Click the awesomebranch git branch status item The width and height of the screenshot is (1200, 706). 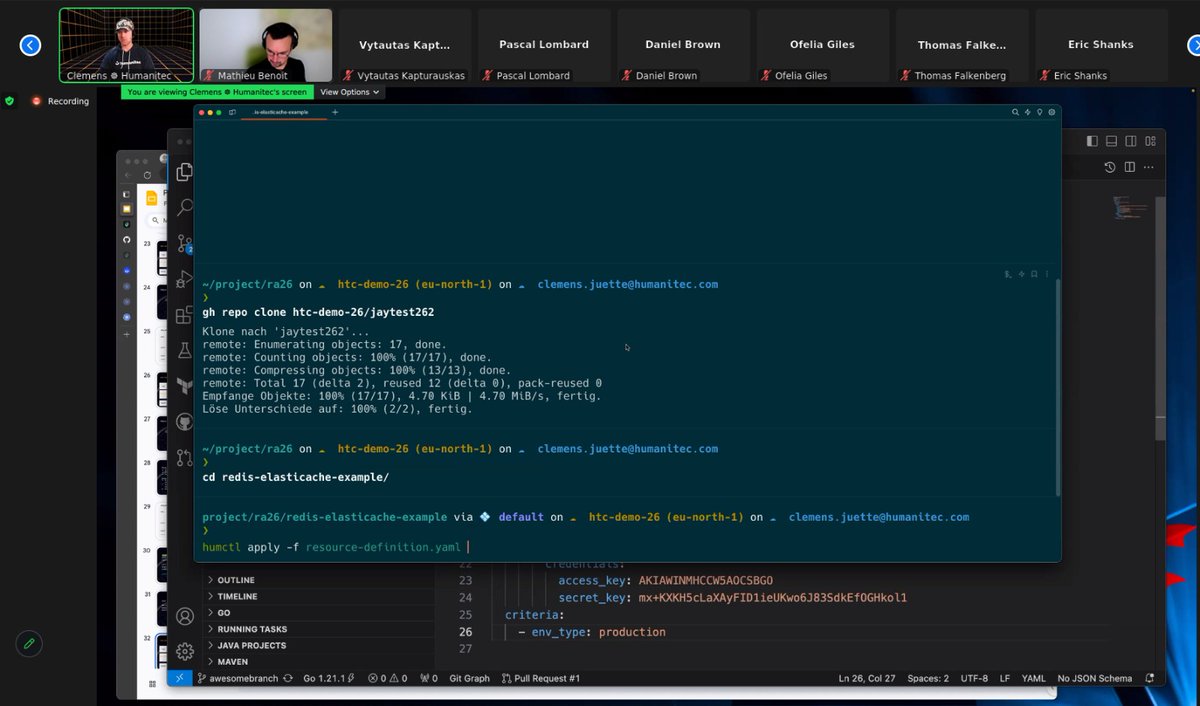click(x=238, y=678)
